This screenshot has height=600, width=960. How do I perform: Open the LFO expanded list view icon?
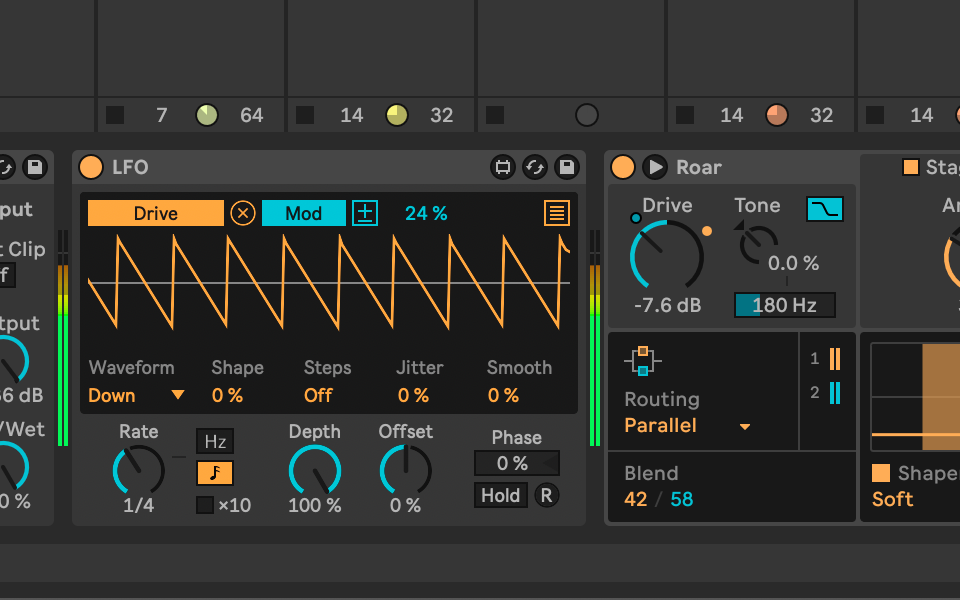click(x=556, y=213)
